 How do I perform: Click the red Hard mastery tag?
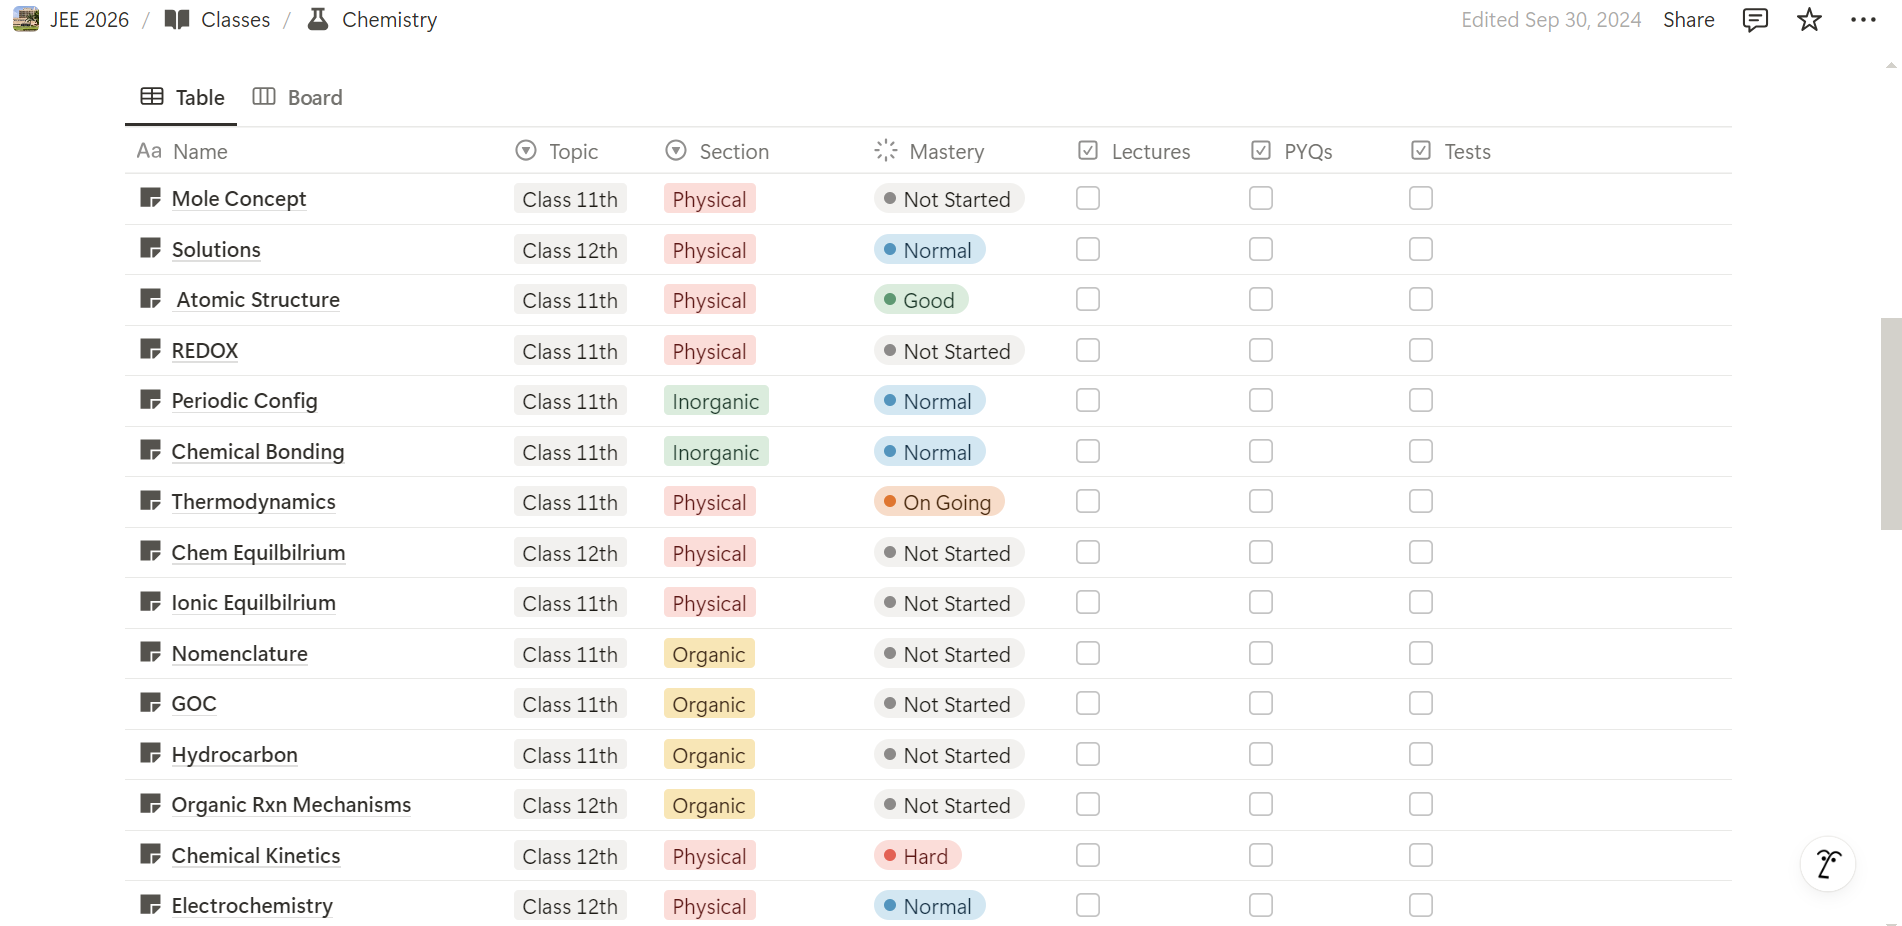917,856
